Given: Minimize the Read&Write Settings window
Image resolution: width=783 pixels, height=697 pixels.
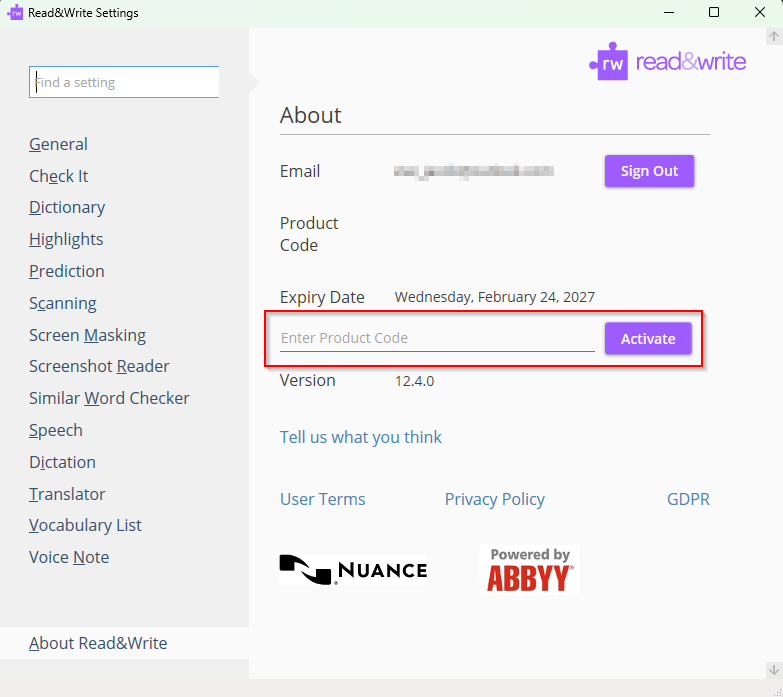Looking at the screenshot, I should [x=669, y=12].
